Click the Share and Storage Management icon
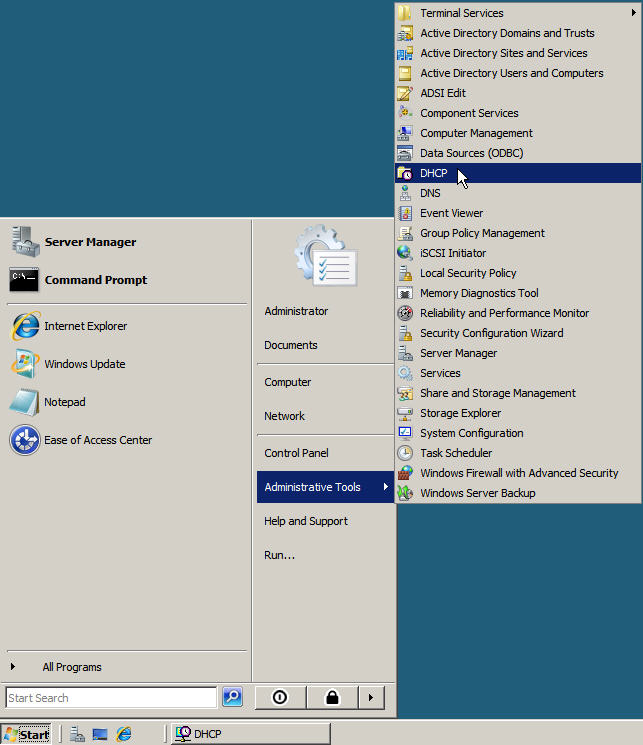The height and width of the screenshot is (745, 643). (x=404, y=393)
